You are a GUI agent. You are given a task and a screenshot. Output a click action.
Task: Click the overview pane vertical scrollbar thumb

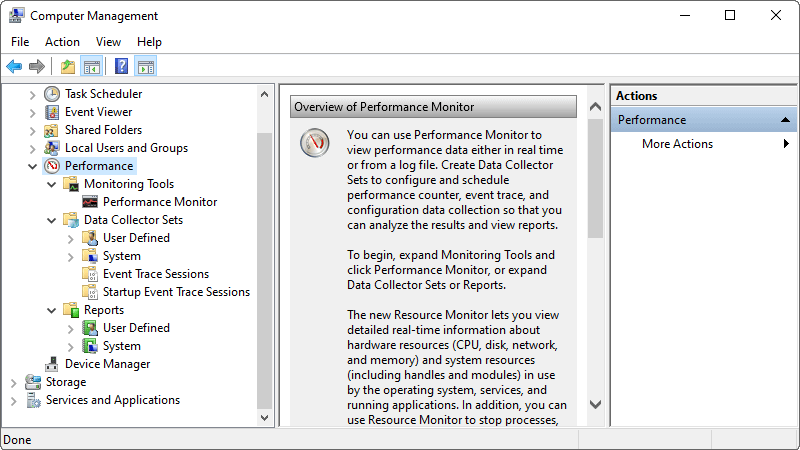pyautogui.click(x=595, y=179)
